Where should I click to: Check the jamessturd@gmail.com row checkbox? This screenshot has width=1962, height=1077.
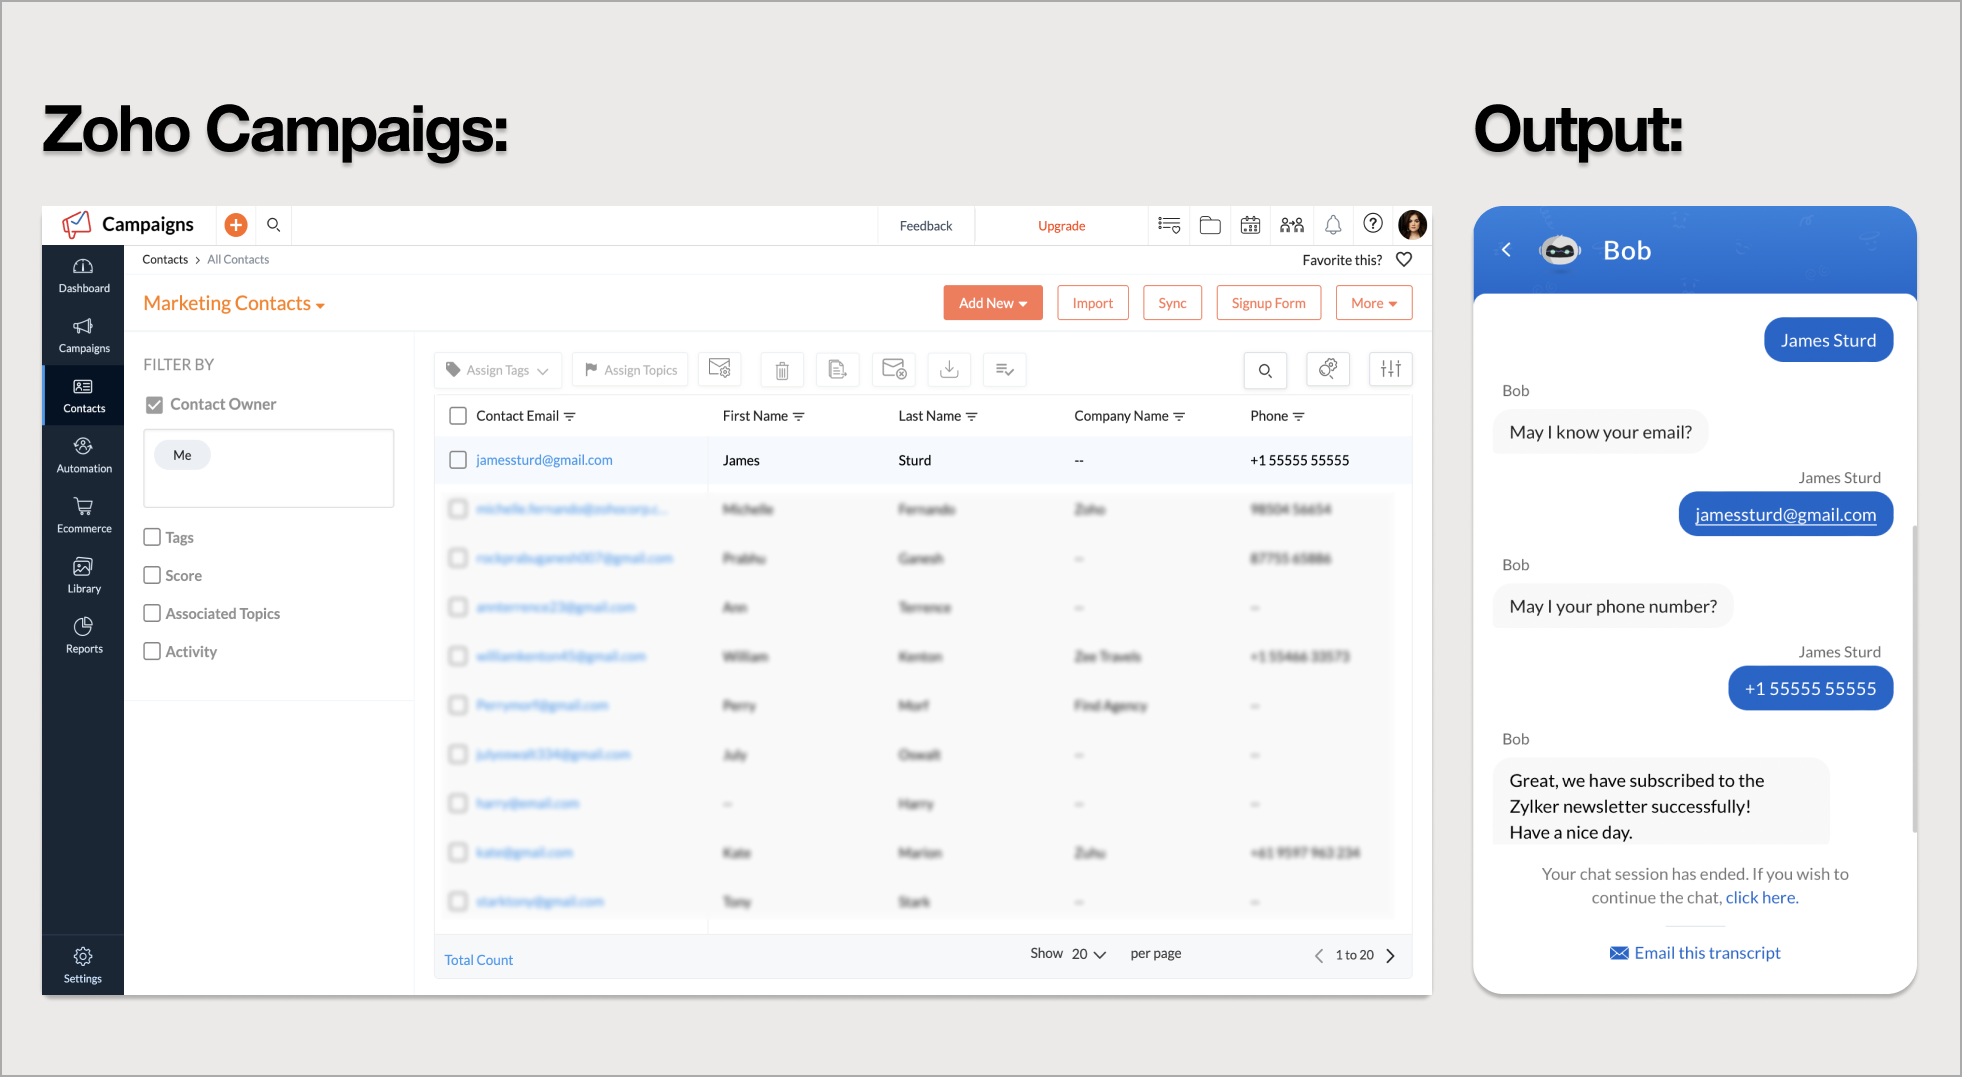[x=458, y=460]
